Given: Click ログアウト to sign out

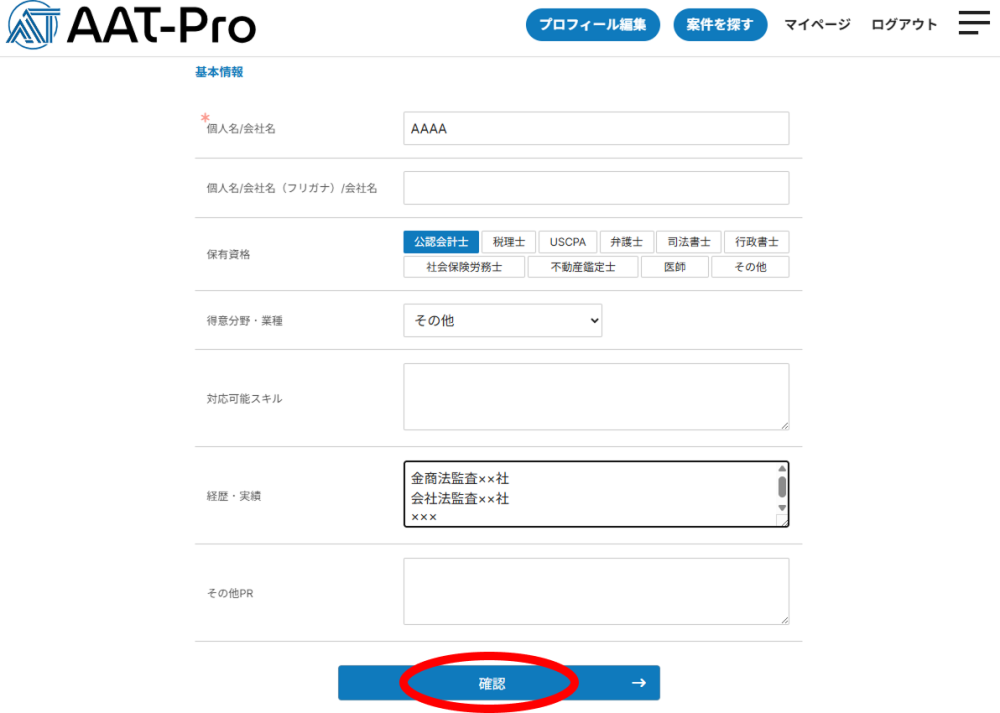Looking at the screenshot, I should pos(904,25).
